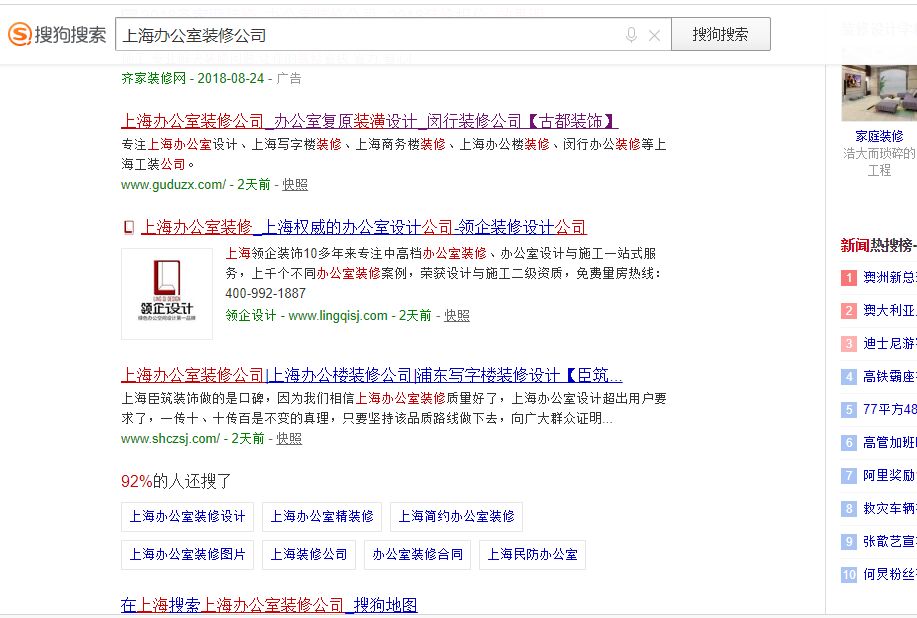The width and height of the screenshot is (917, 618).
Task: Open the 领企装修设计公司 result title
Action: (363, 227)
